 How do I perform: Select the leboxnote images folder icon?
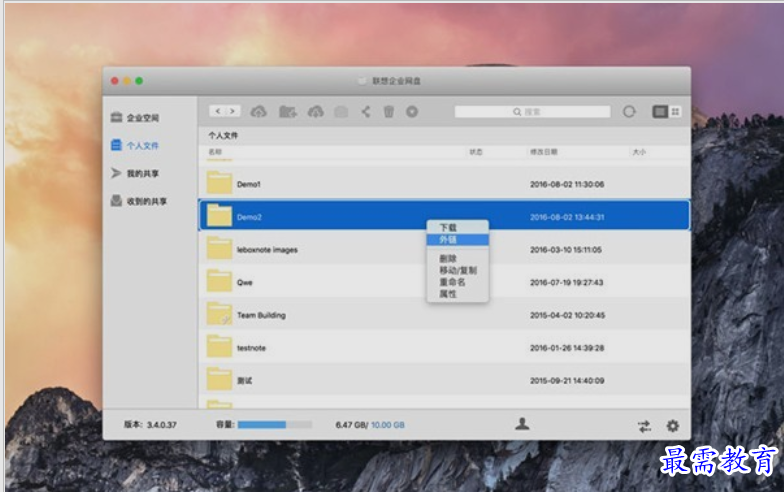(219, 248)
